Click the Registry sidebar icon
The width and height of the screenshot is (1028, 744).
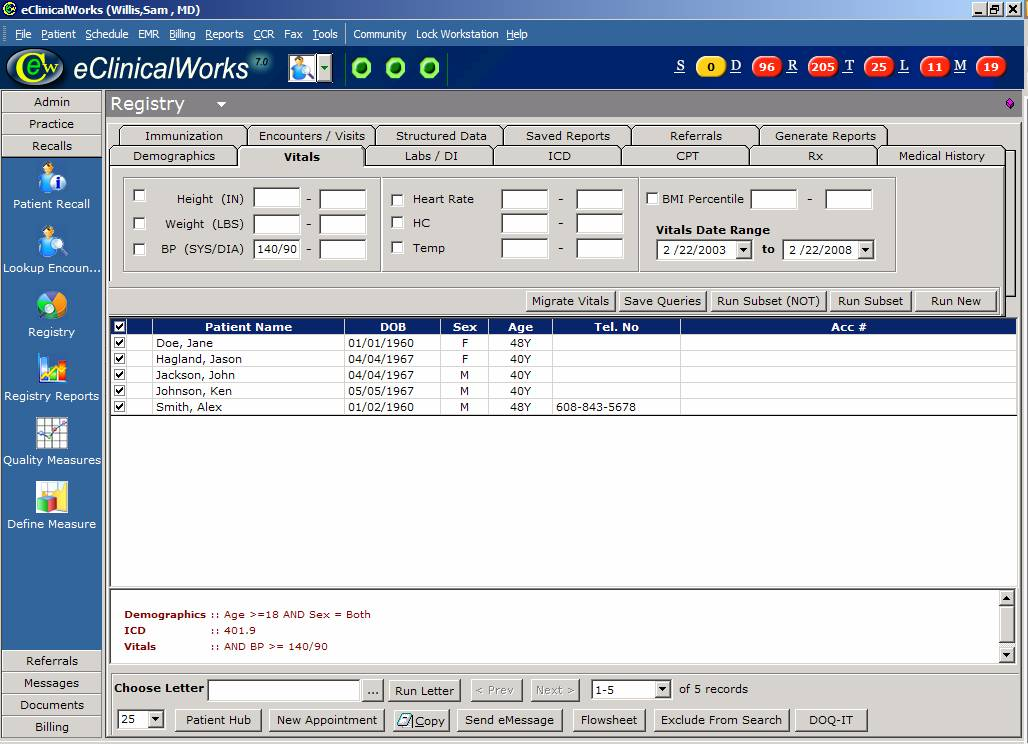coord(51,305)
